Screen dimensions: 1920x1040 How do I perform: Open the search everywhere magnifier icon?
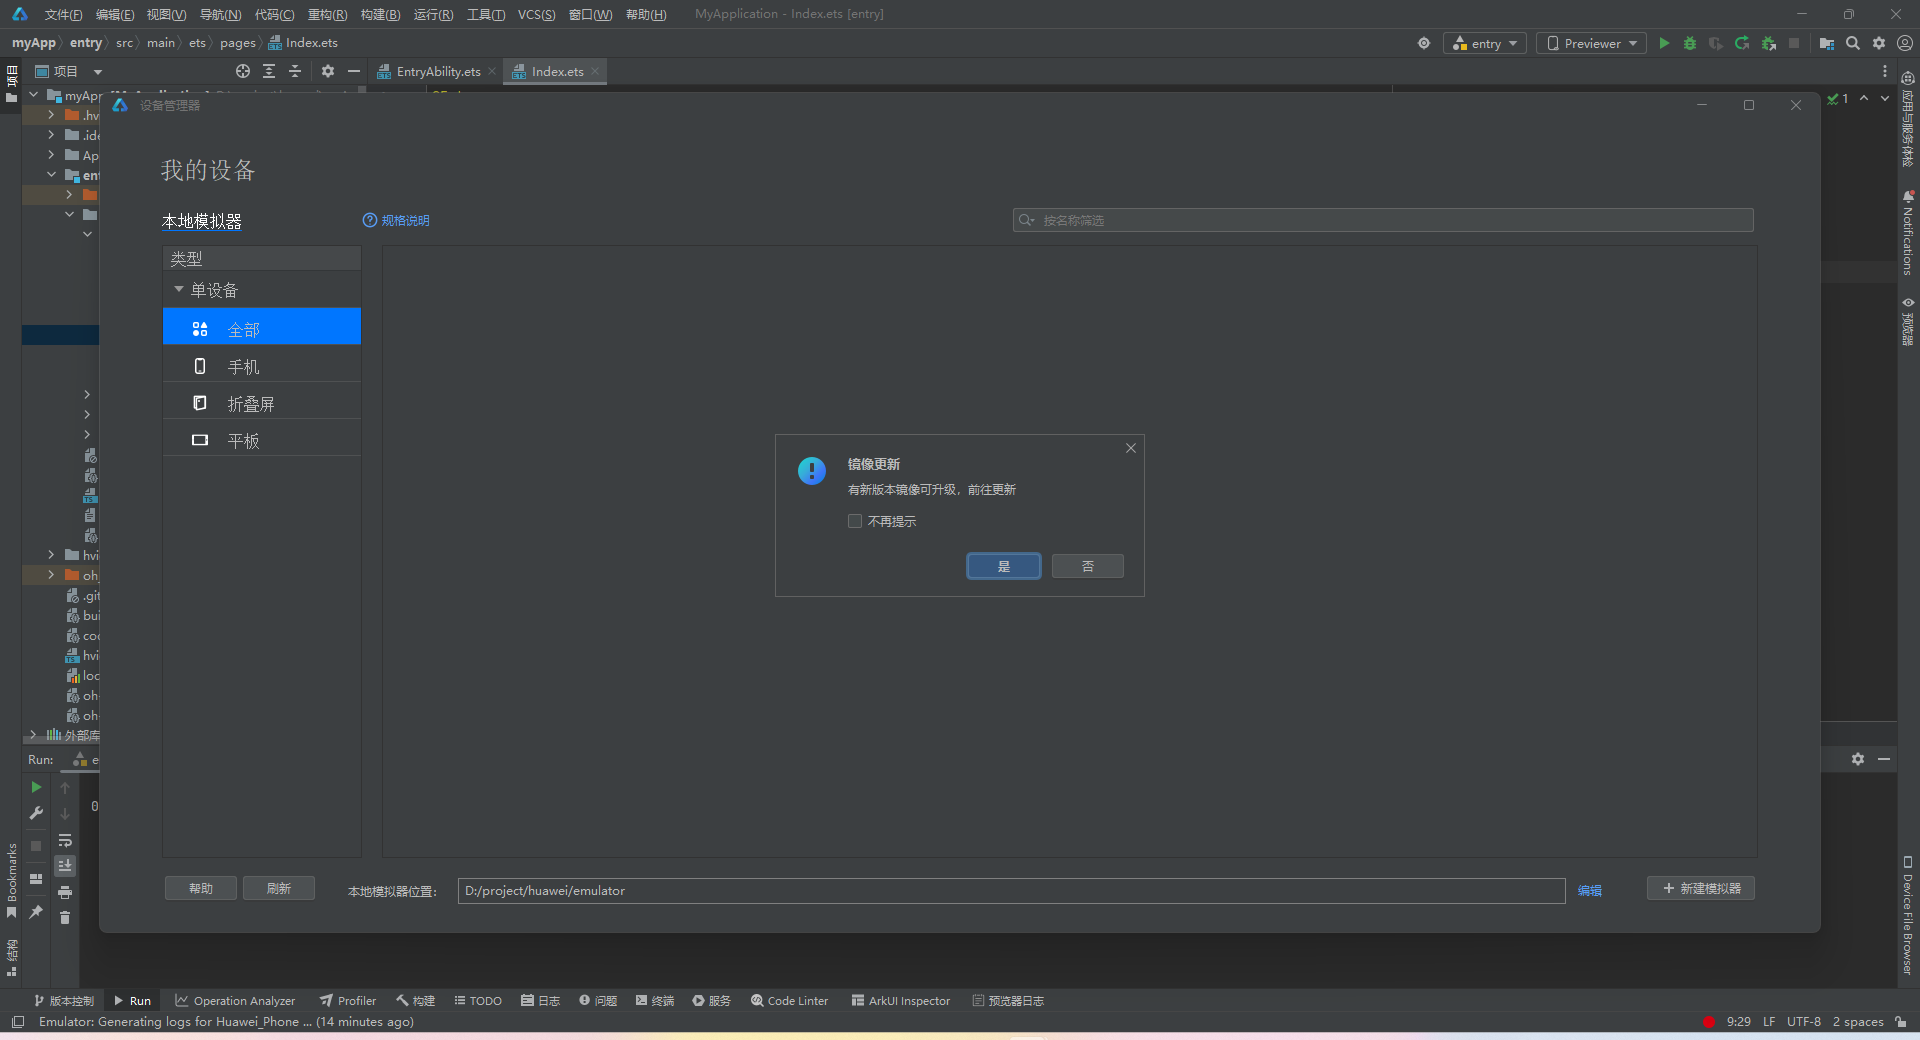click(1853, 43)
